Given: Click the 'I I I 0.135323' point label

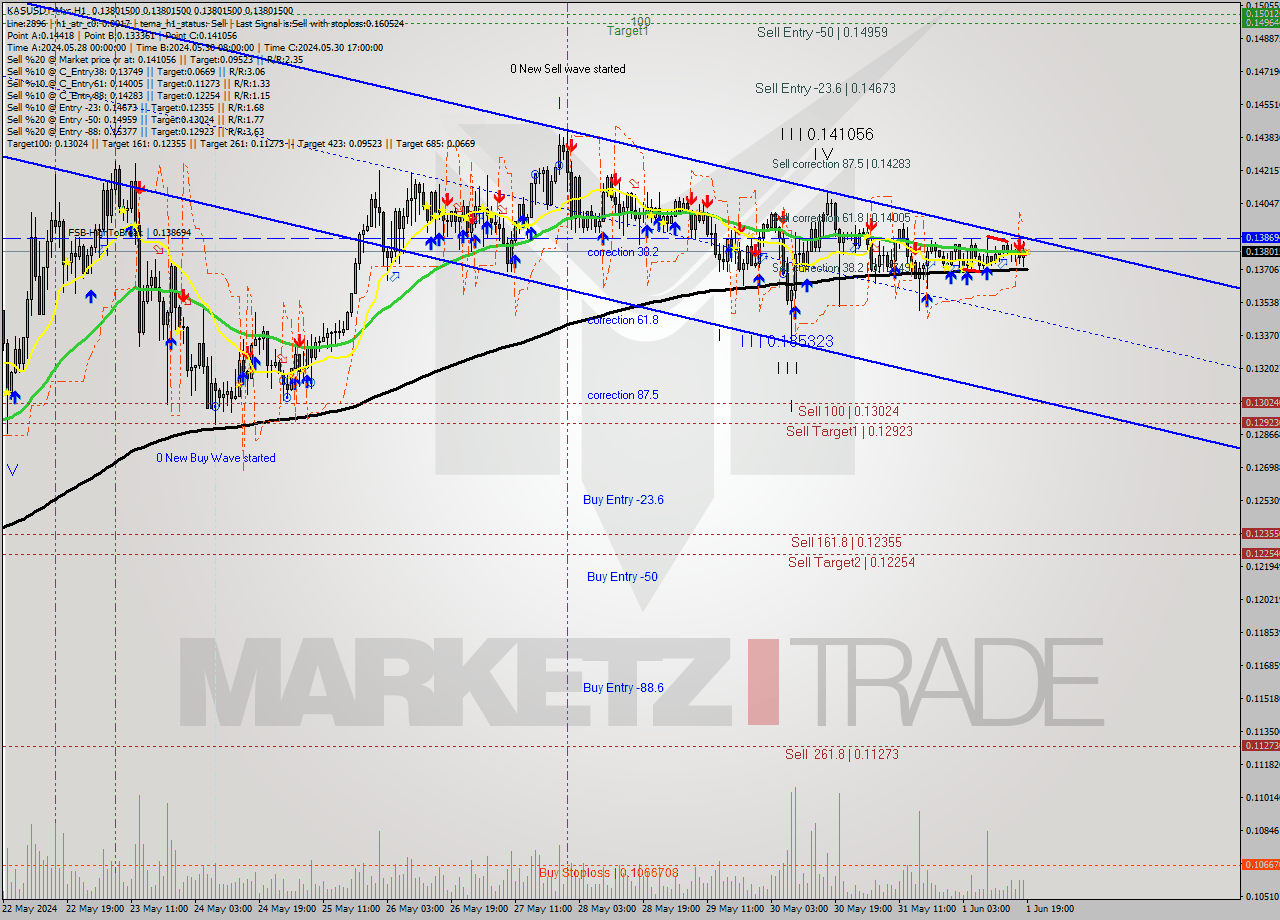Looking at the screenshot, I should (786, 342).
